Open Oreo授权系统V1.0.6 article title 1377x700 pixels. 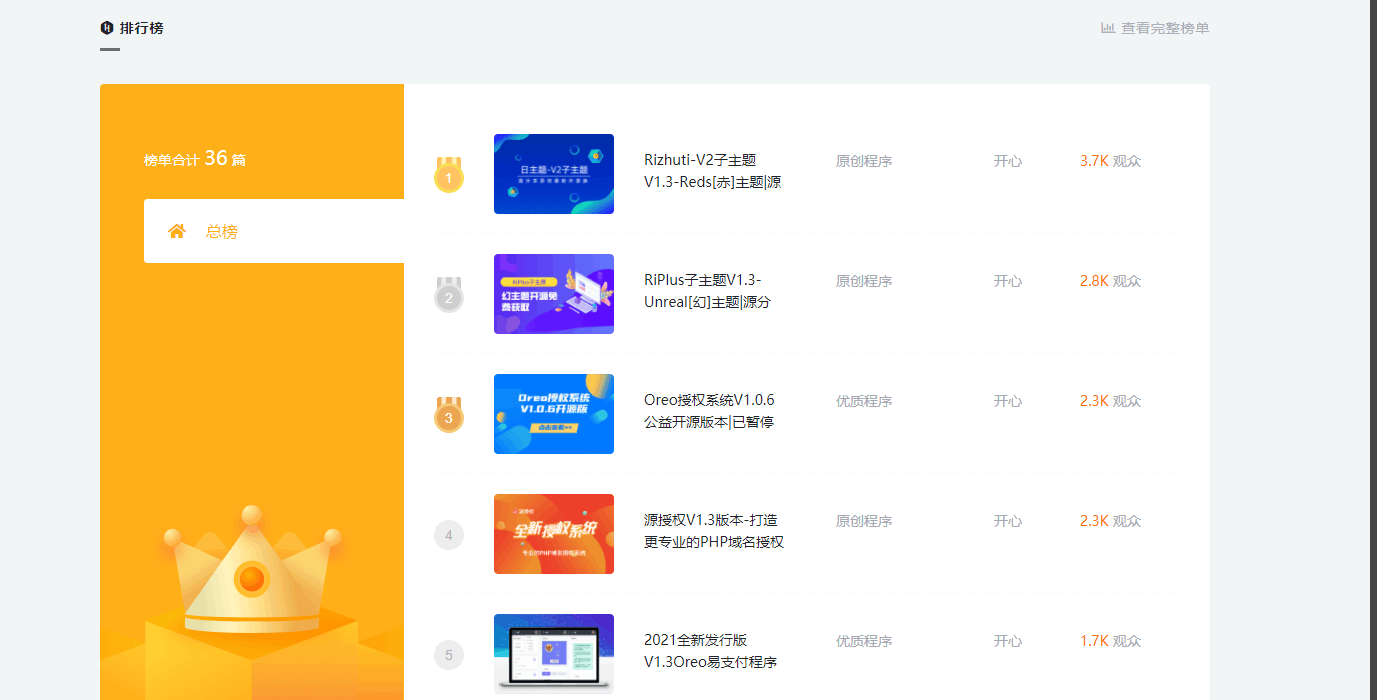click(x=709, y=411)
